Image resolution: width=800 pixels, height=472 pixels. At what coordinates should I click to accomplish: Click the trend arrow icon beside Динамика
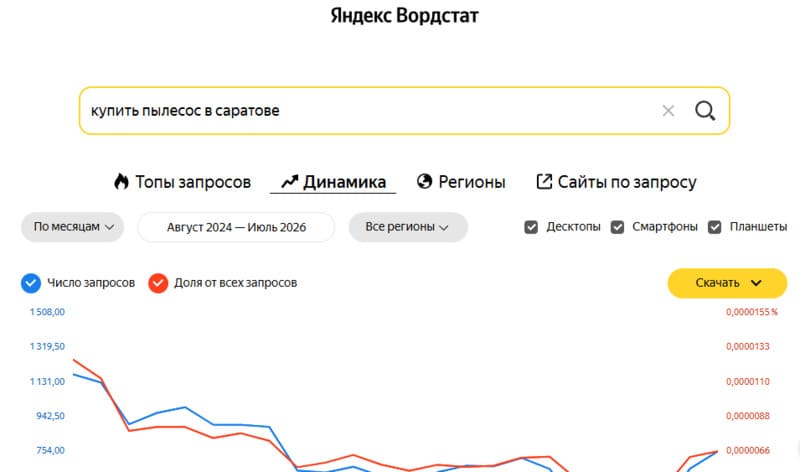click(x=289, y=181)
